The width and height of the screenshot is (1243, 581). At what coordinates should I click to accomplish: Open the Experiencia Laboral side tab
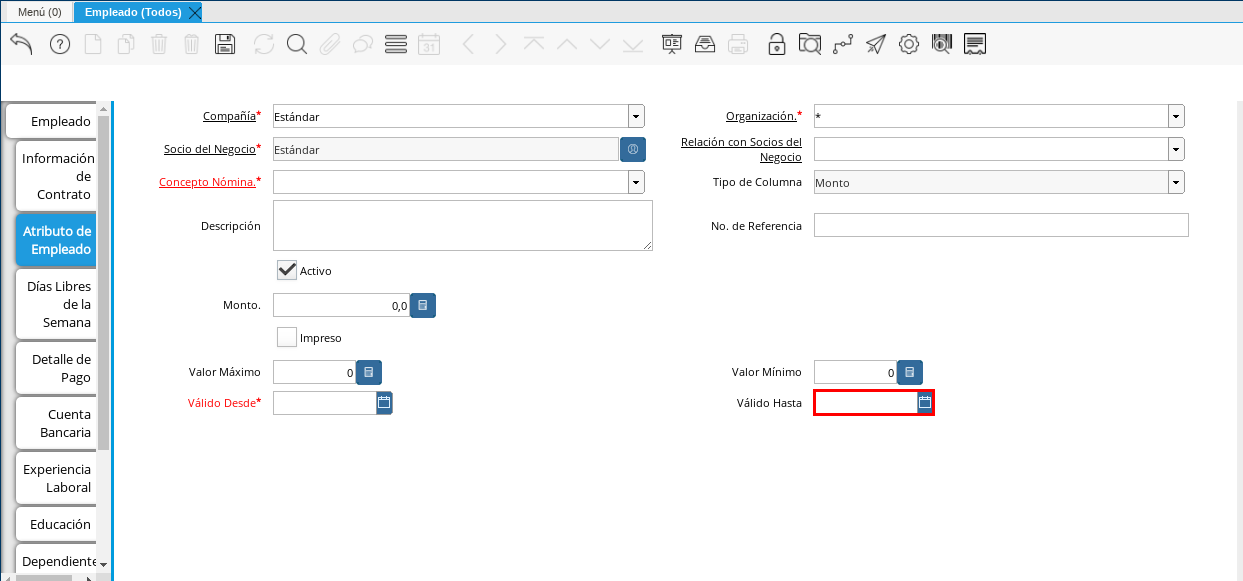tap(57, 478)
